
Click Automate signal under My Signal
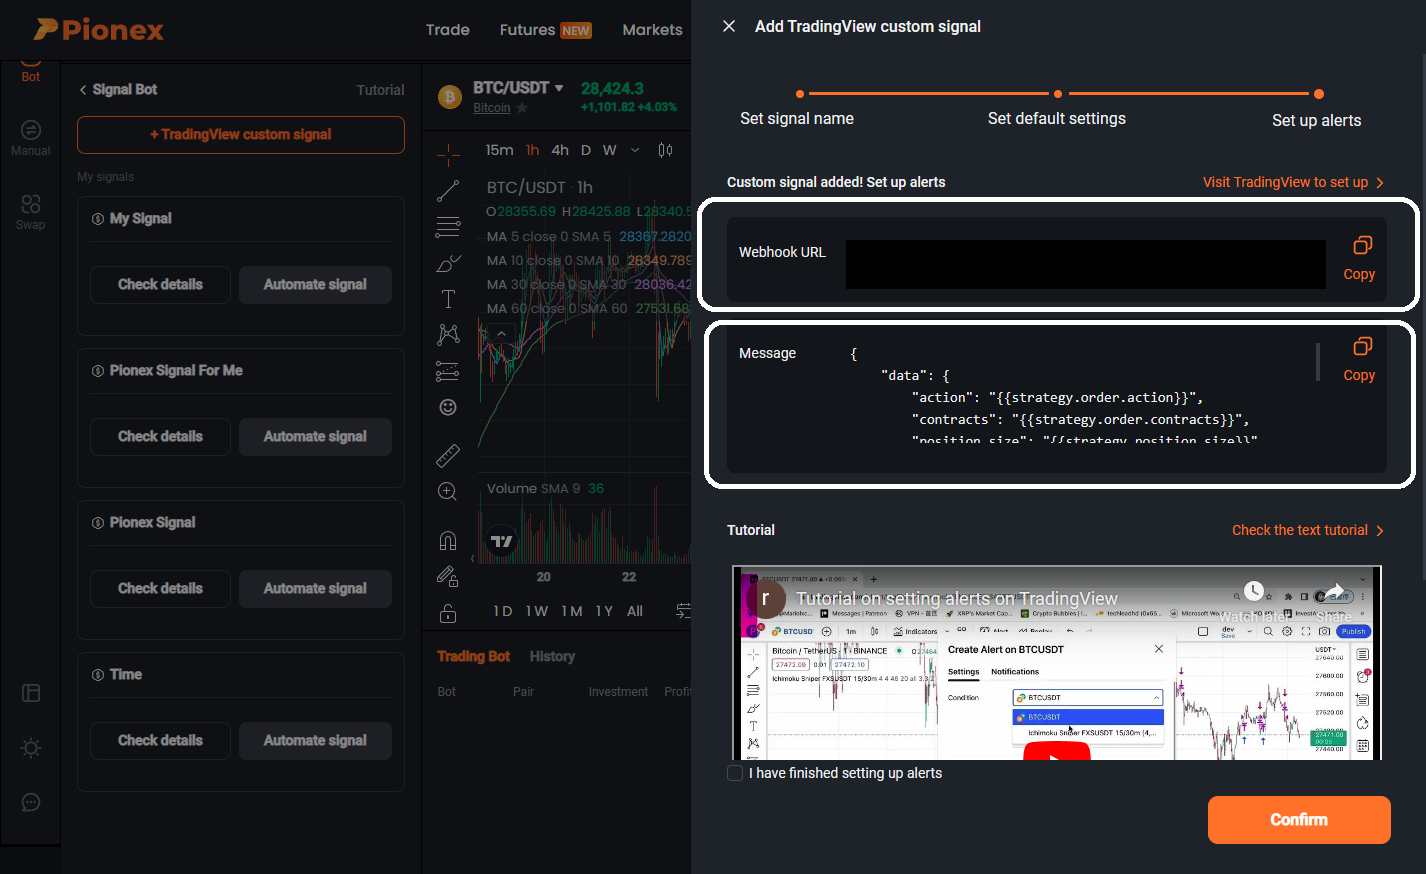315,285
